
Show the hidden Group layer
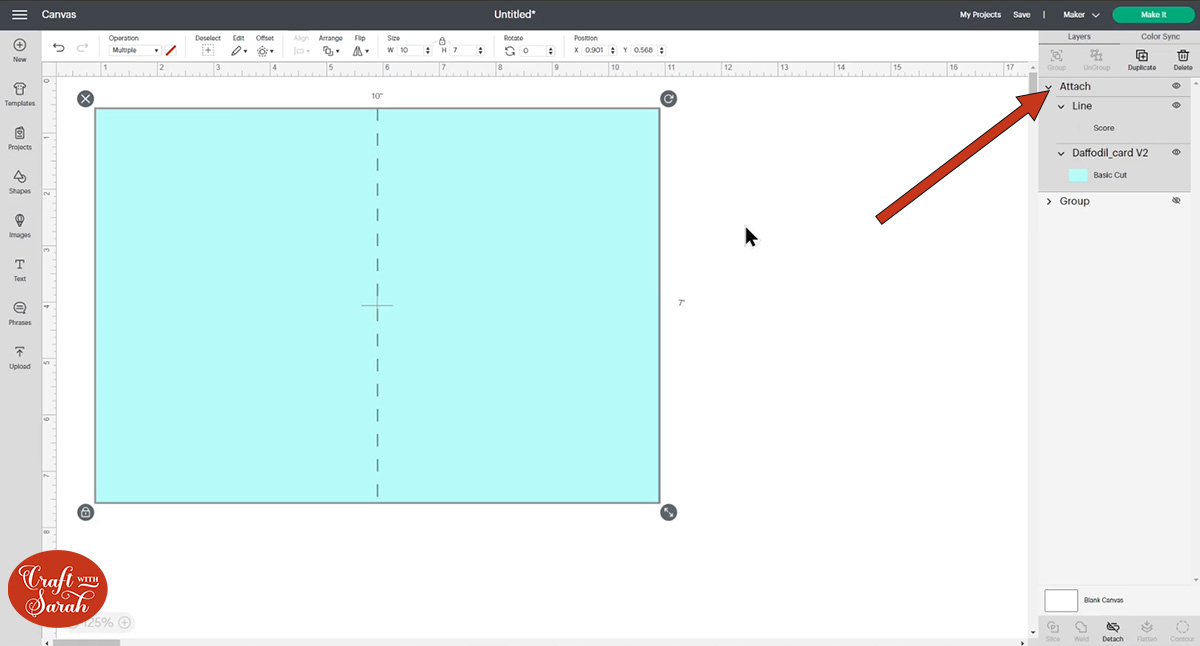tap(1176, 201)
